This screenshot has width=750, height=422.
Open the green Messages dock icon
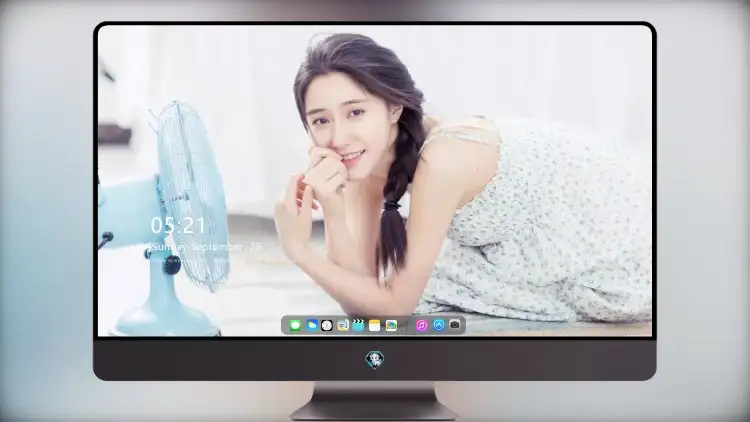(295, 325)
